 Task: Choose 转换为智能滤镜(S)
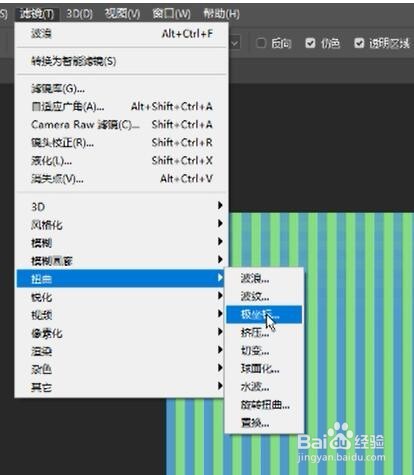[122, 61]
